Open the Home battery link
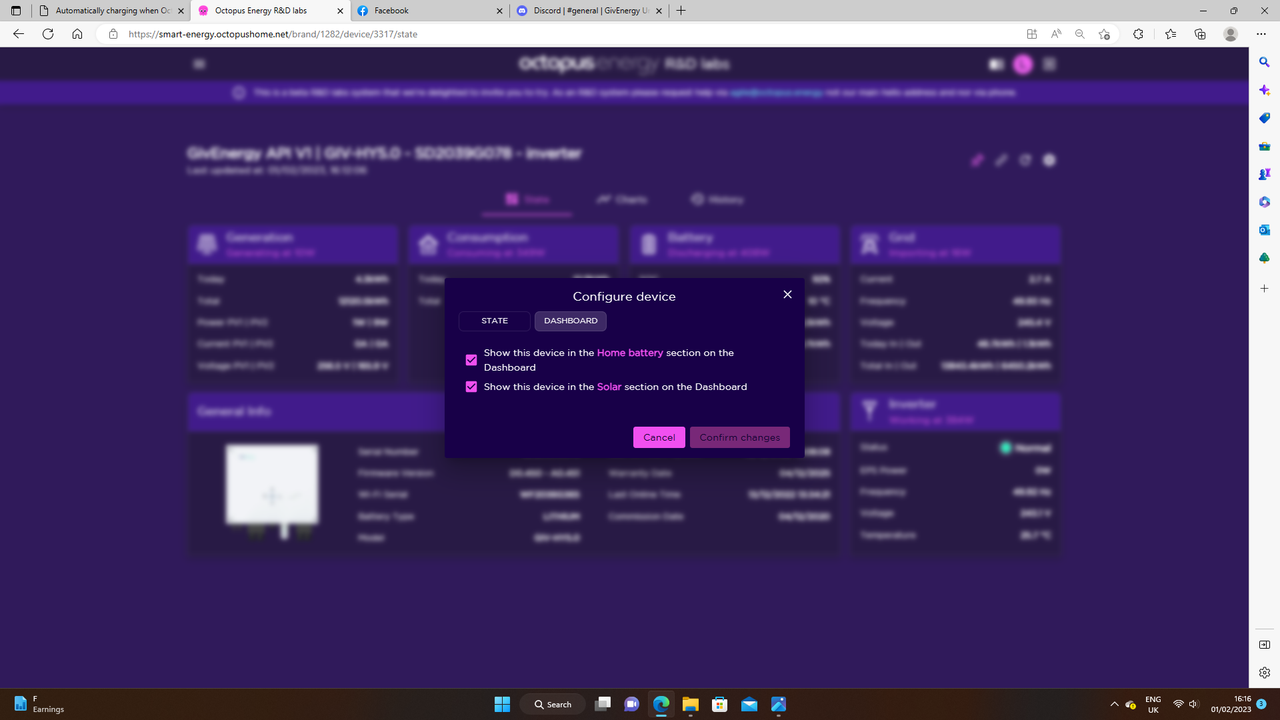 point(630,353)
